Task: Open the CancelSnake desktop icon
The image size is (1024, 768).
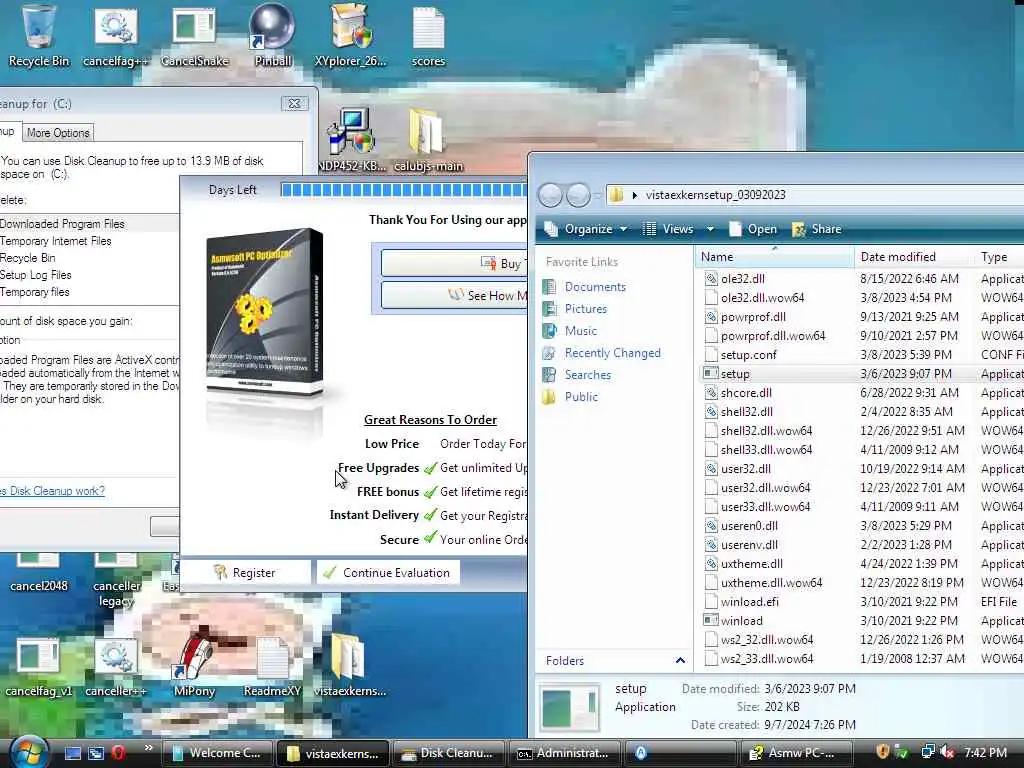Action: coord(194,36)
